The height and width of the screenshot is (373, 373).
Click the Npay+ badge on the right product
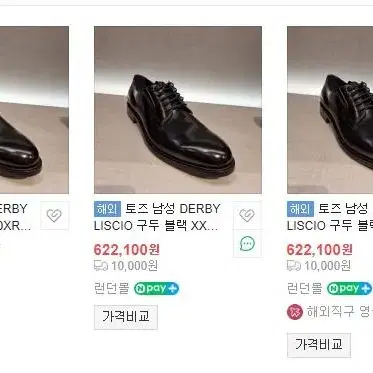click(x=349, y=289)
